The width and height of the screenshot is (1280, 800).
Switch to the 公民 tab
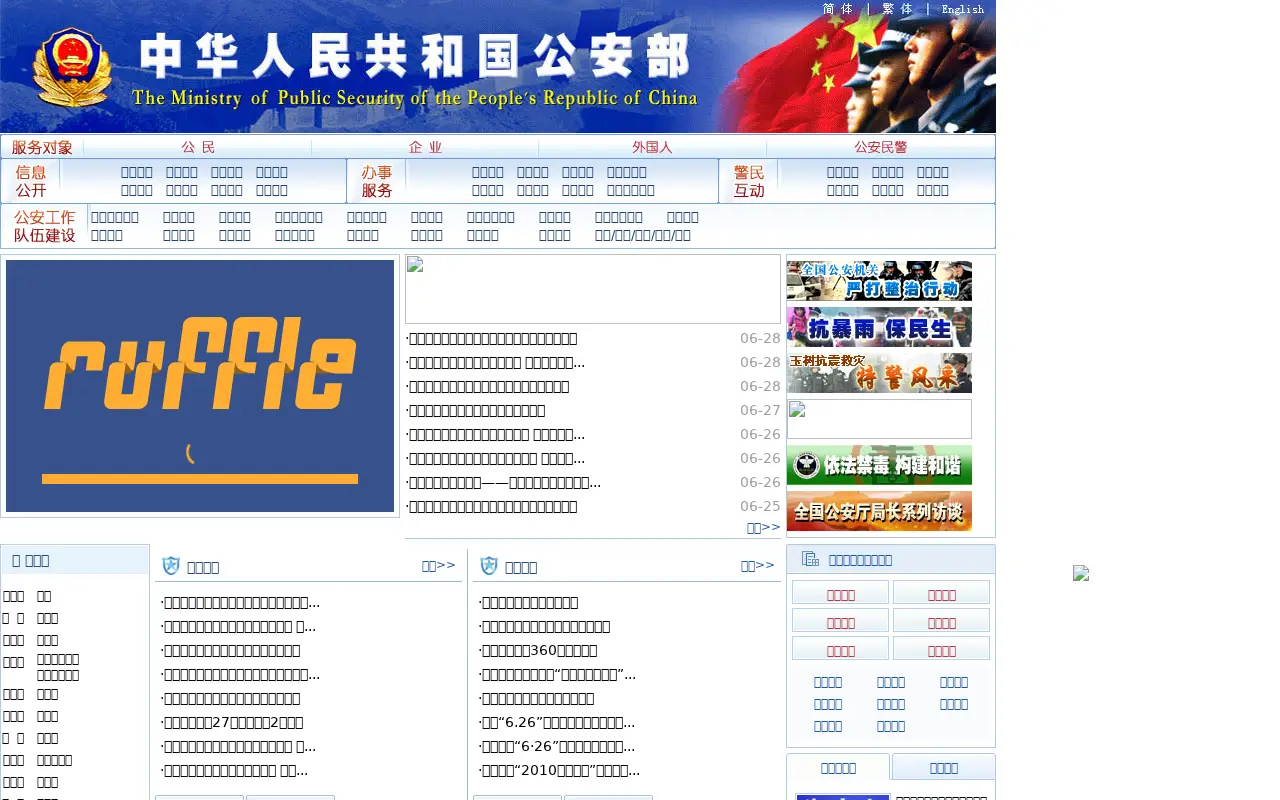pos(198,147)
